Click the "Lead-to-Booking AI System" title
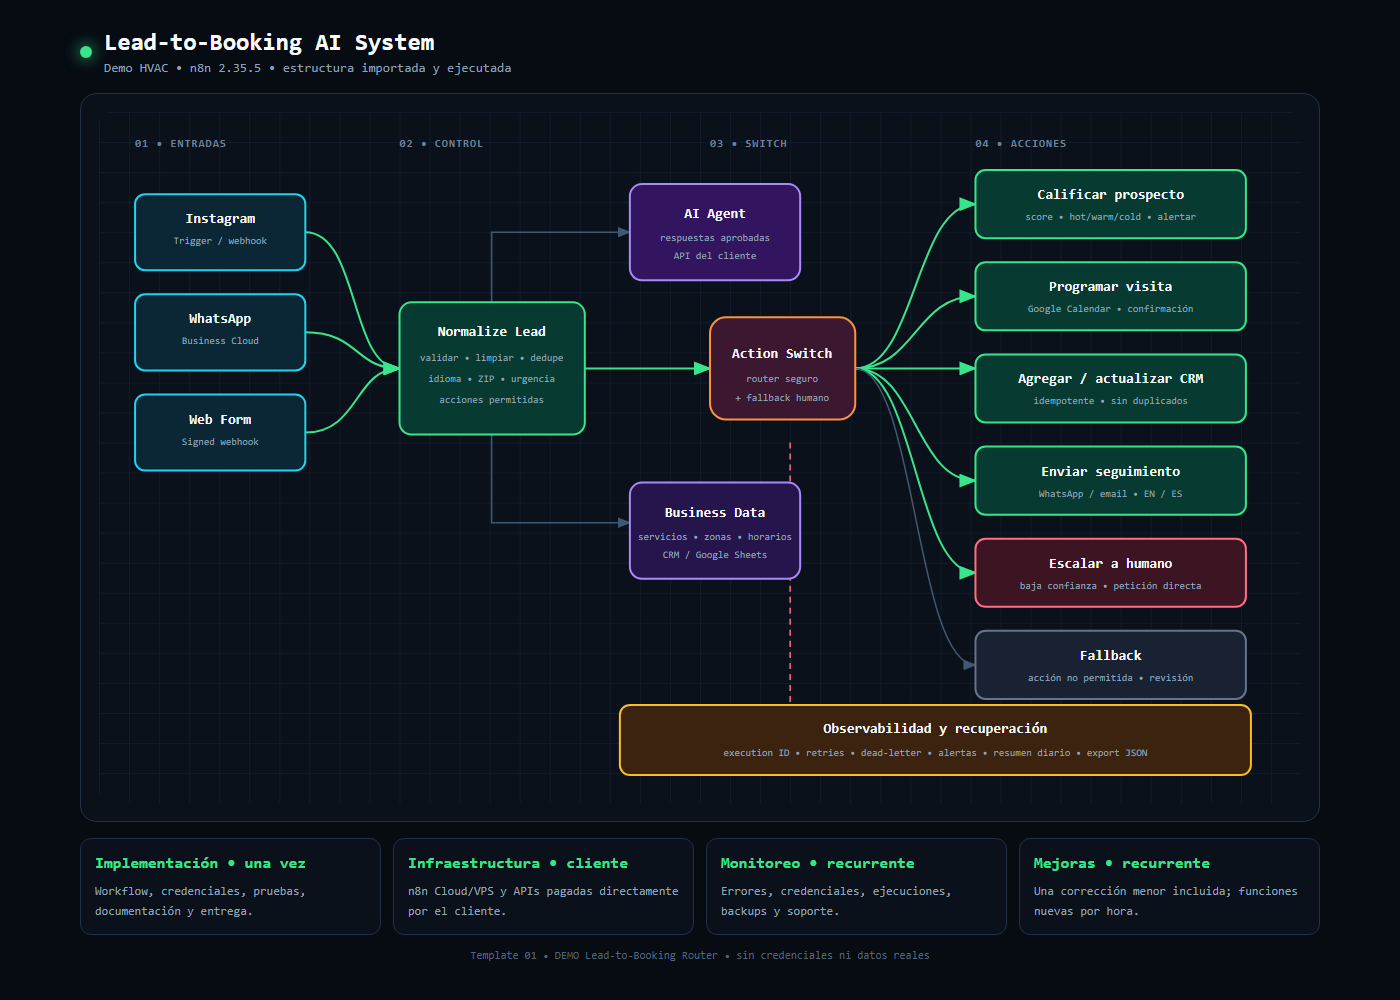Viewport: 1400px width, 1000px height. pos(269,42)
